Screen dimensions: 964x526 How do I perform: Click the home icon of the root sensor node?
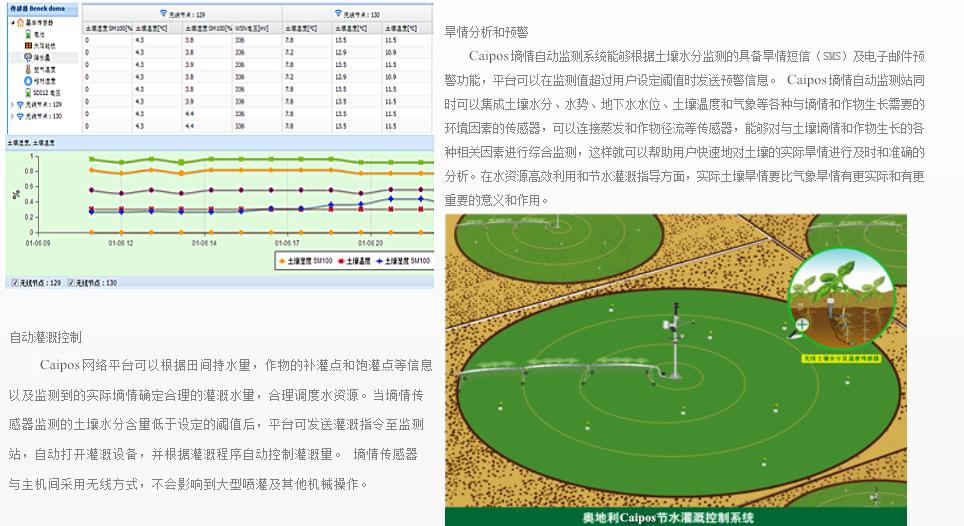click(20, 23)
